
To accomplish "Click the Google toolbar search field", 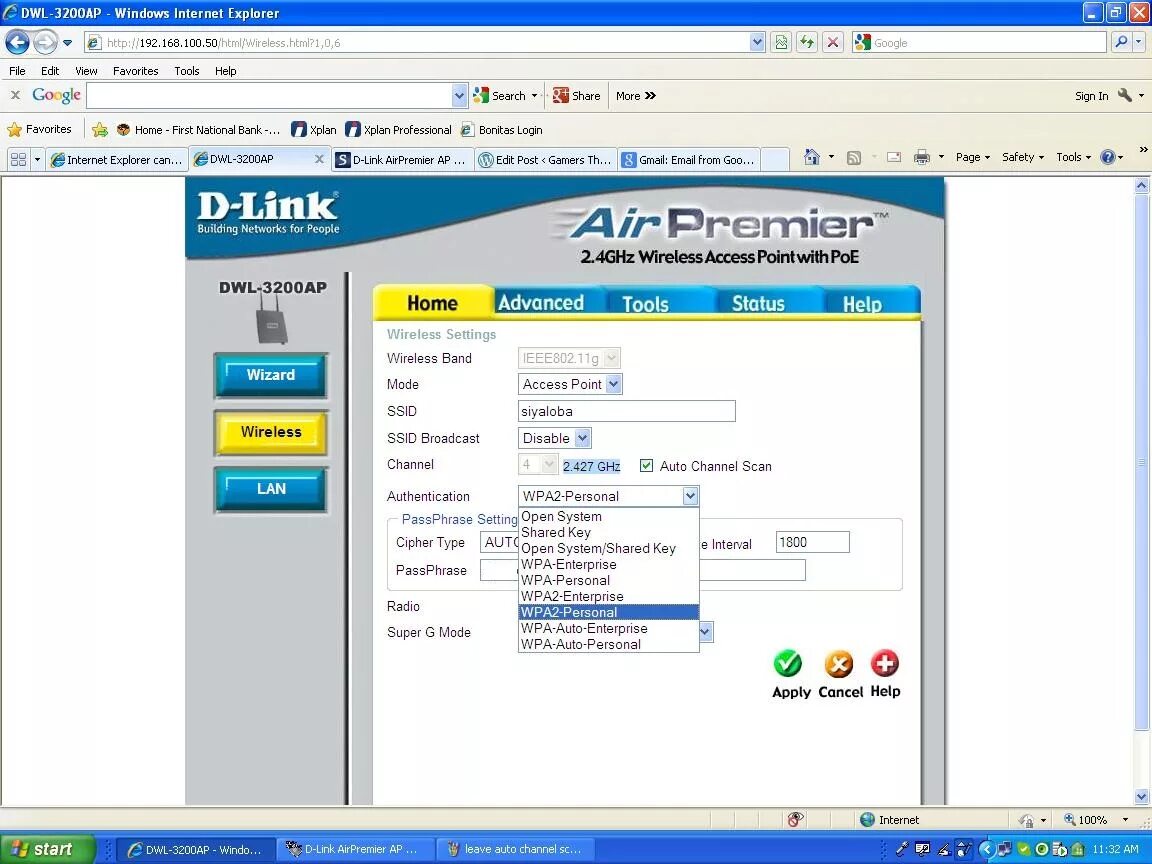I will (x=270, y=96).
